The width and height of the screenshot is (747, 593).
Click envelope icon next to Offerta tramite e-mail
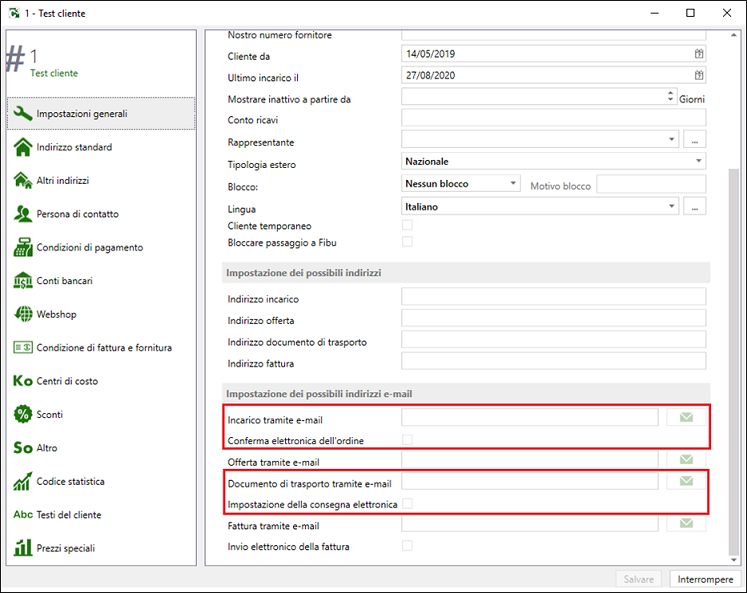pyautogui.click(x=686, y=460)
